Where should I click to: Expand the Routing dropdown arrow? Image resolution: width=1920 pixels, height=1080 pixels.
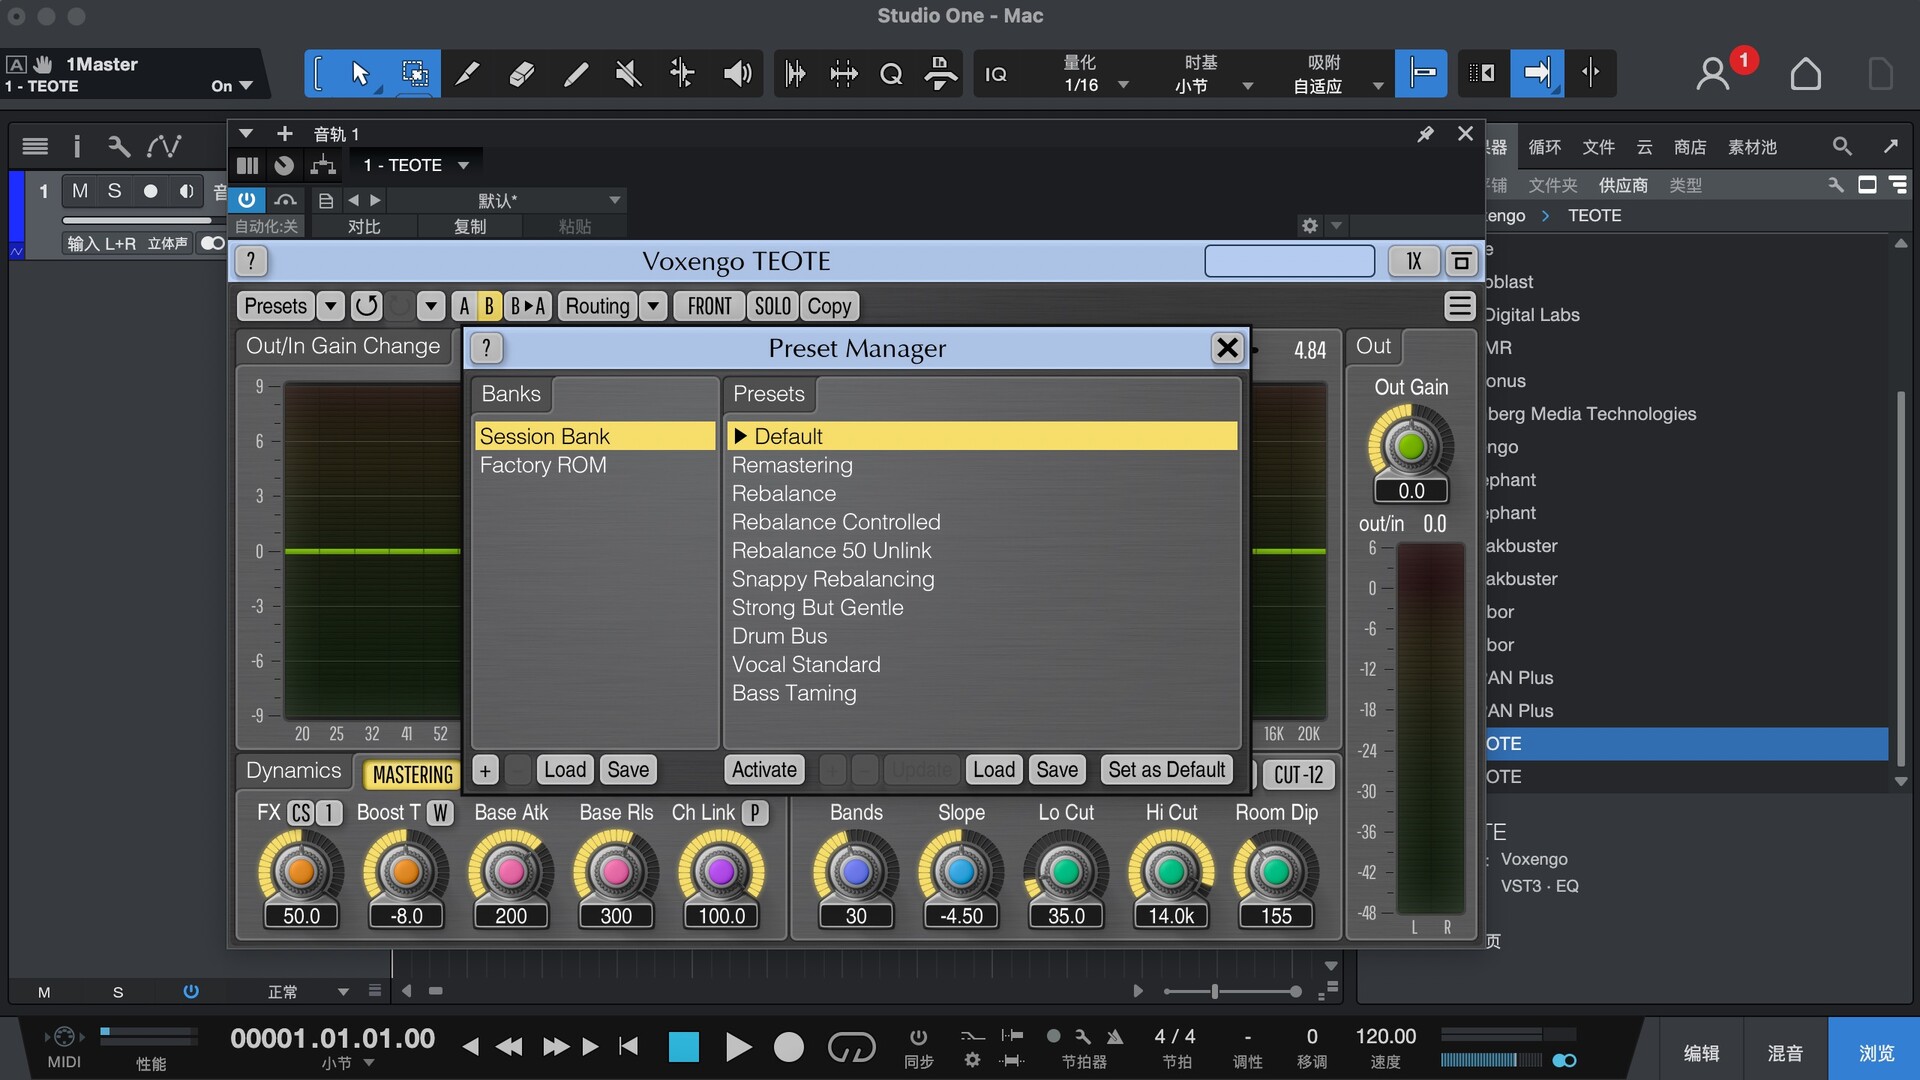point(653,306)
